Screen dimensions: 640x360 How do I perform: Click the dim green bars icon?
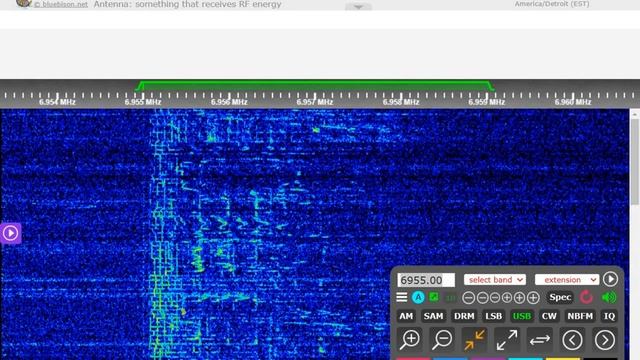pos(451,298)
